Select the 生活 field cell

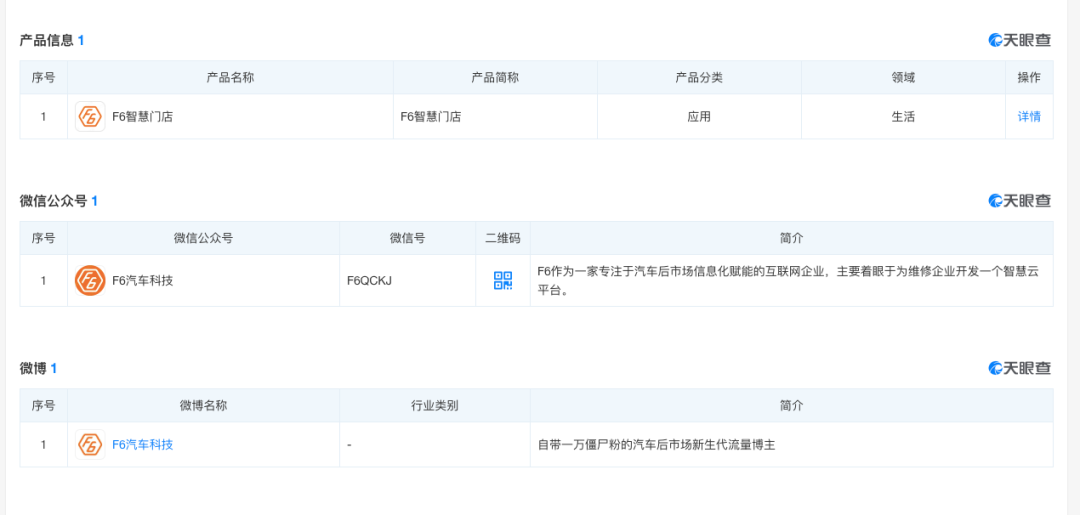903,116
